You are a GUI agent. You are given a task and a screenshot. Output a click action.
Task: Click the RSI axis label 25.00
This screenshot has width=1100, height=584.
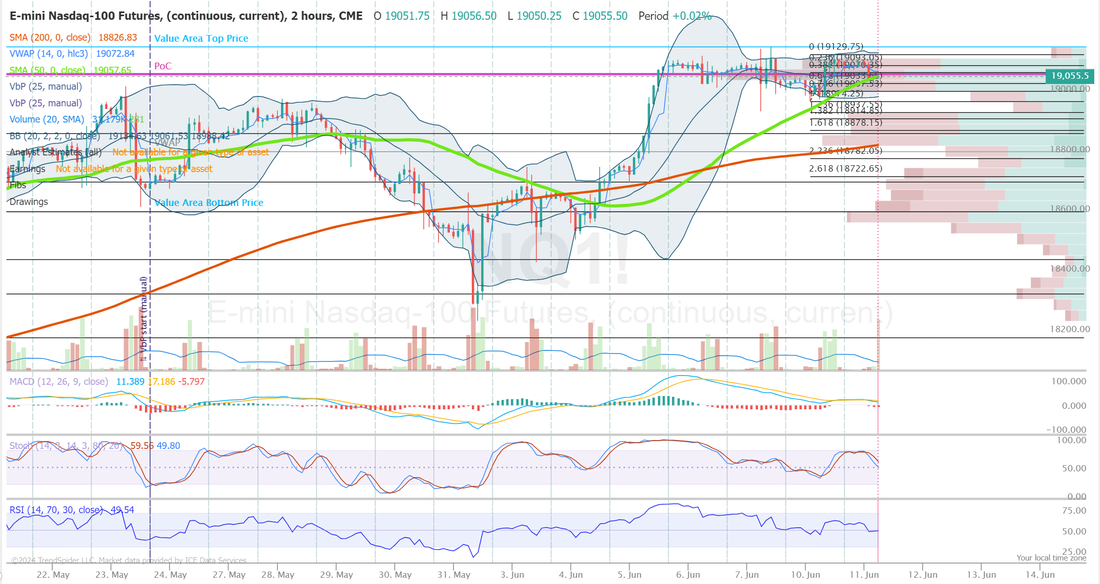pyautogui.click(x=1073, y=552)
